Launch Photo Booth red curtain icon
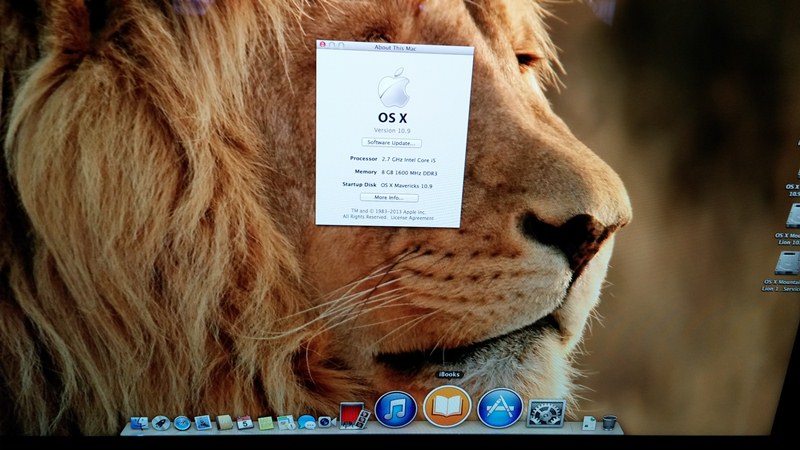The image size is (800, 450). click(x=354, y=416)
